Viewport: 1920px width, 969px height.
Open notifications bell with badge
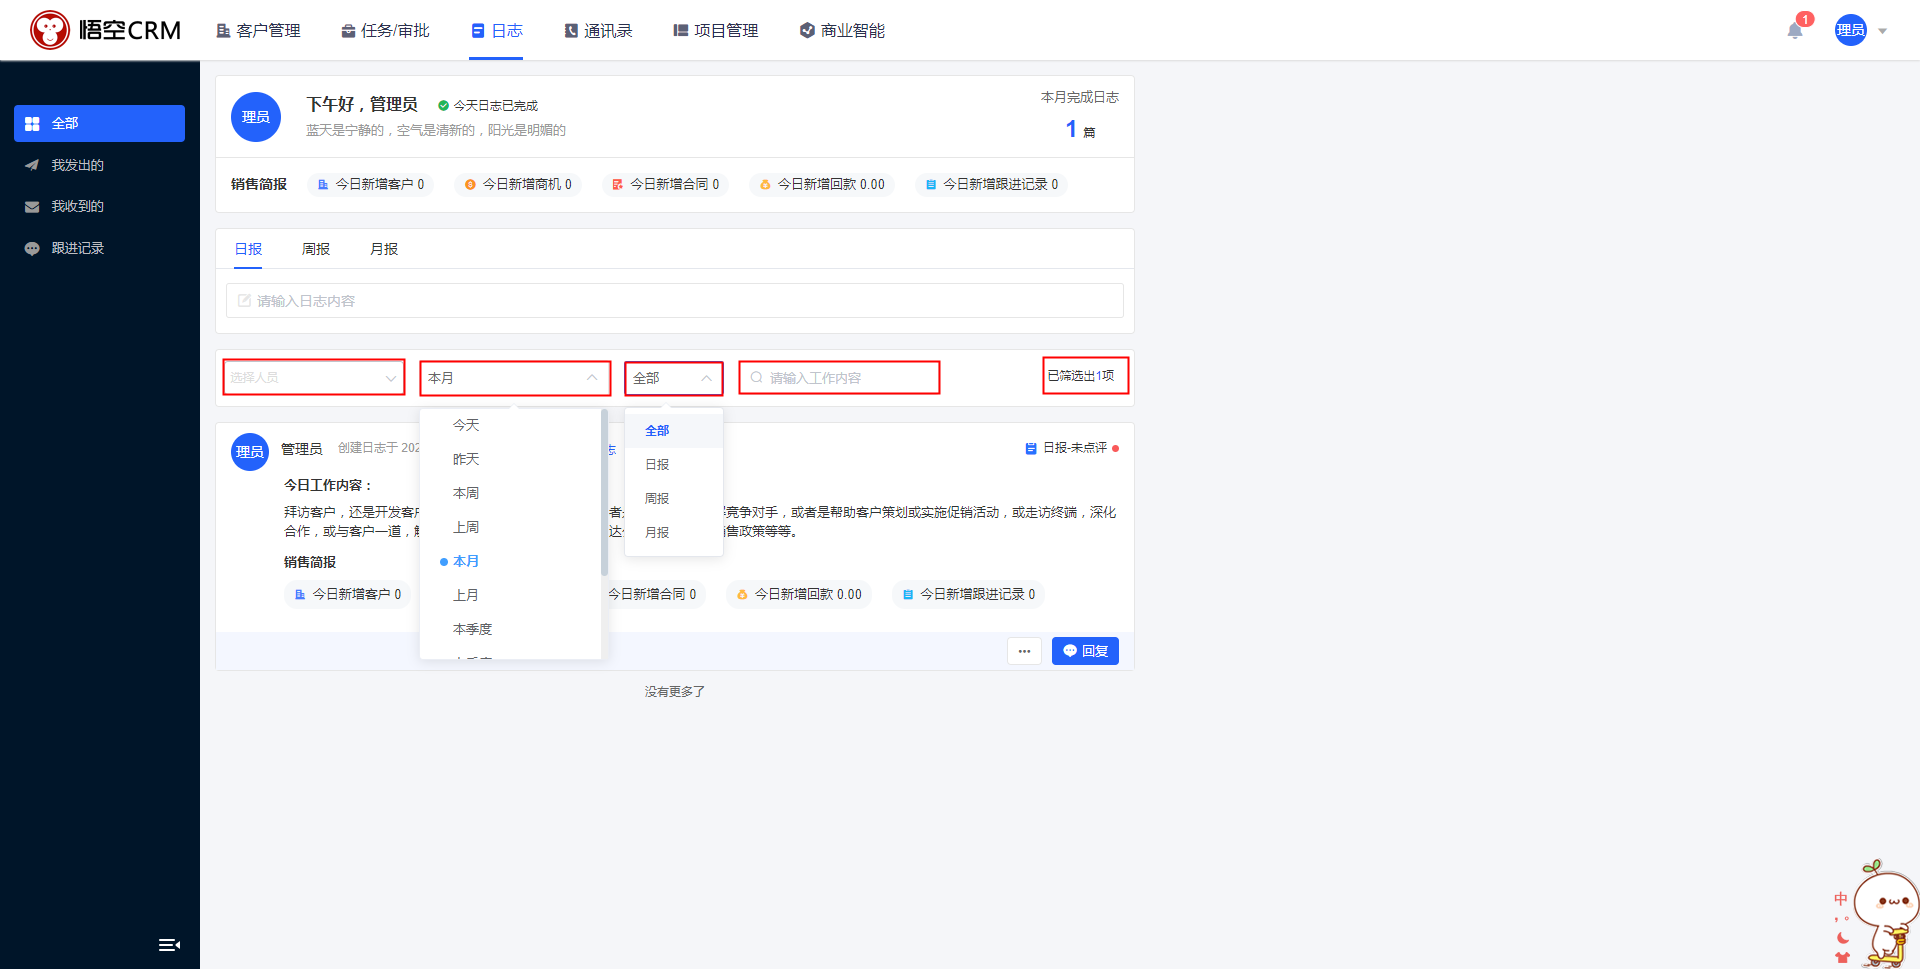(1796, 29)
